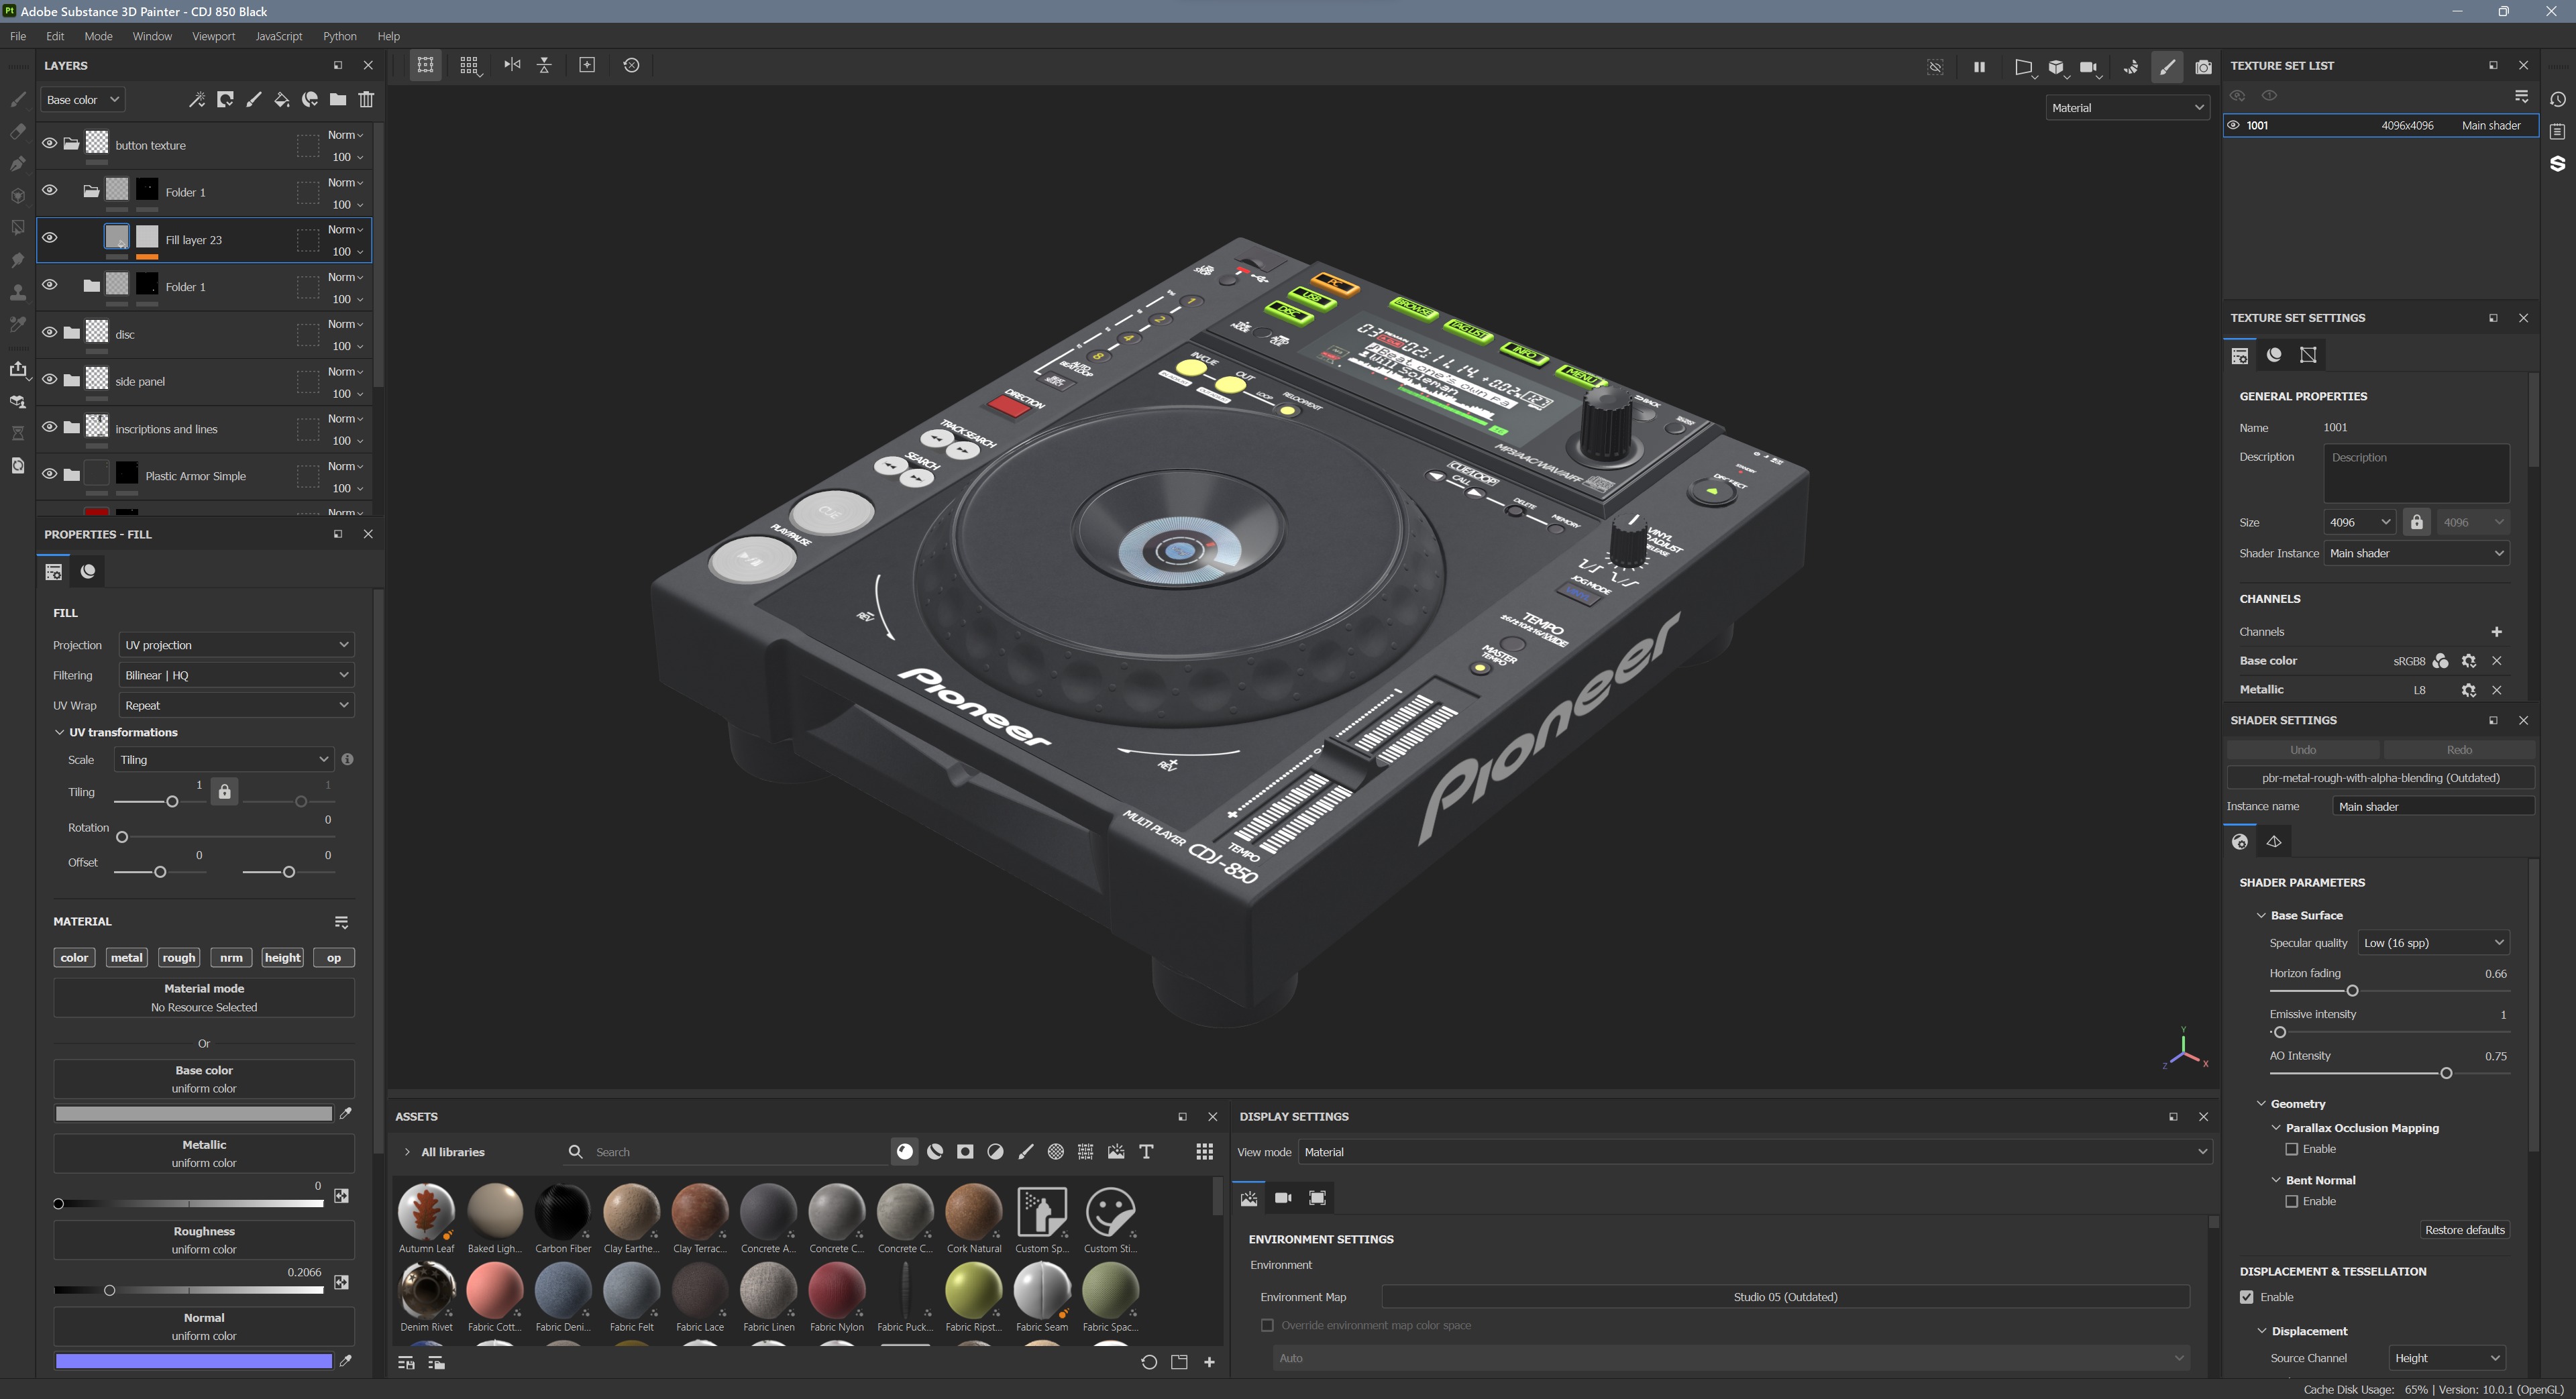Screen dimensions: 2576x1399
Task: Disable Displacement & Tessellation checkbox
Action: pyautogui.click(x=2246, y=1297)
